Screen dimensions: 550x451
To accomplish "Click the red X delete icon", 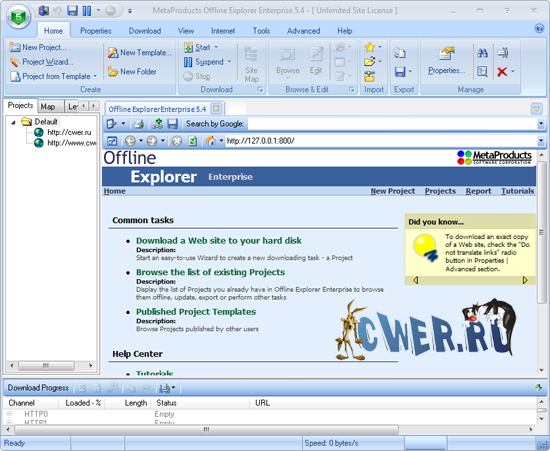I will pos(502,72).
